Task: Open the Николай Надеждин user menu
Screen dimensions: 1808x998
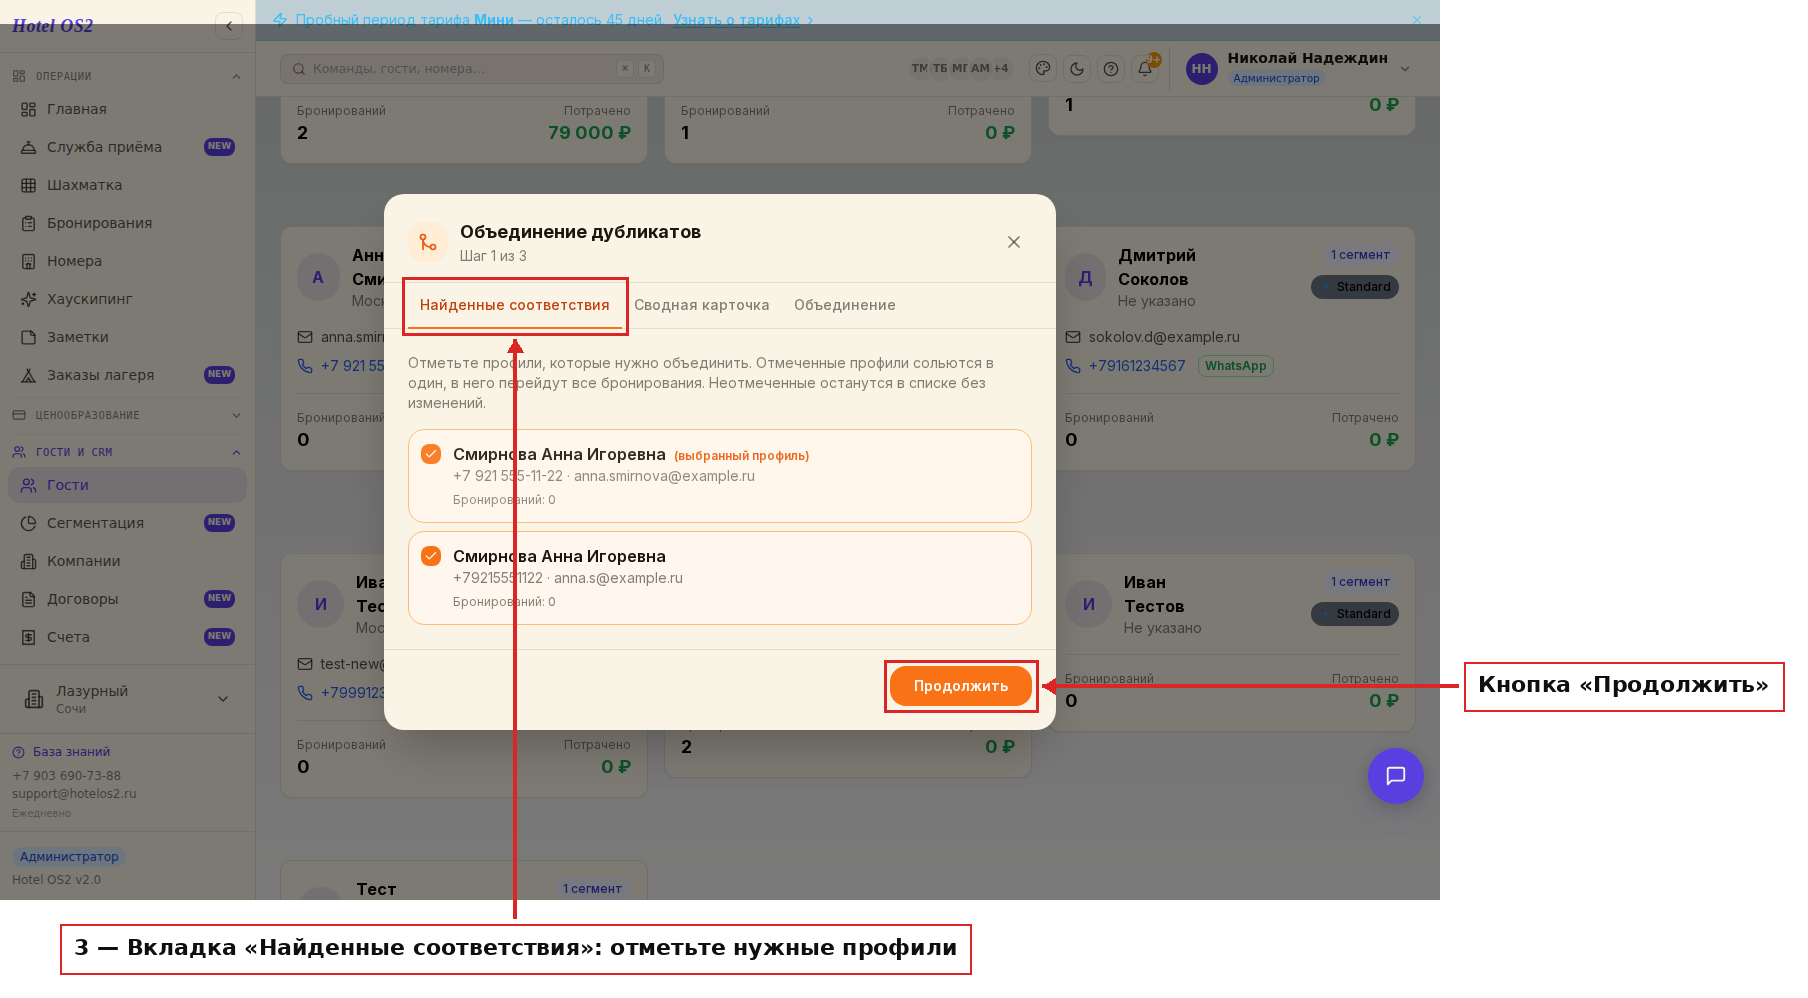Action: coord(1298,68)
